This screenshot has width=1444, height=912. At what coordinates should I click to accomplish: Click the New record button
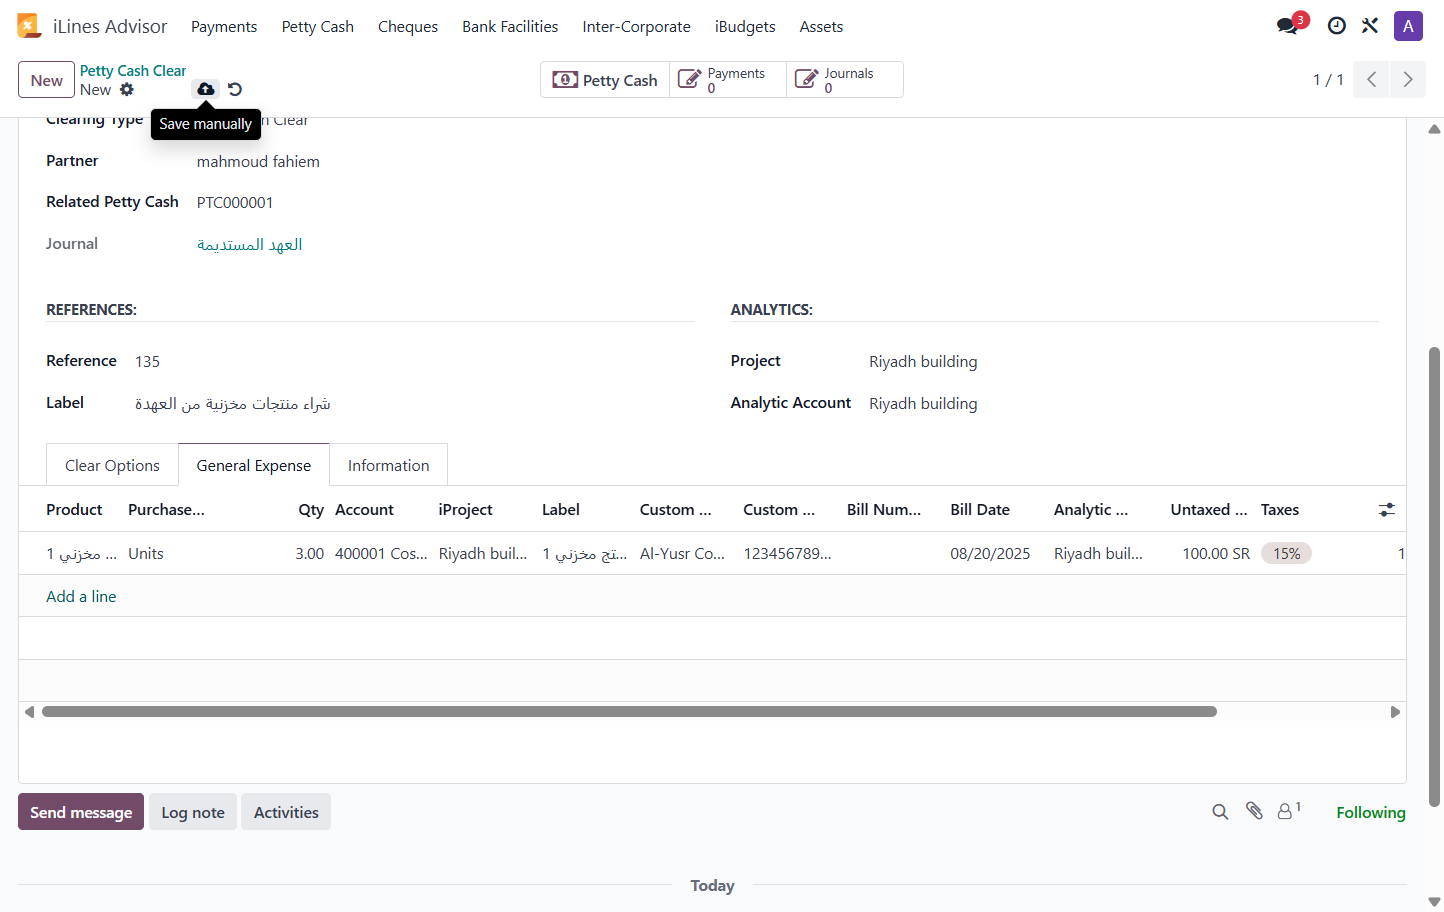tap(46, 80)
